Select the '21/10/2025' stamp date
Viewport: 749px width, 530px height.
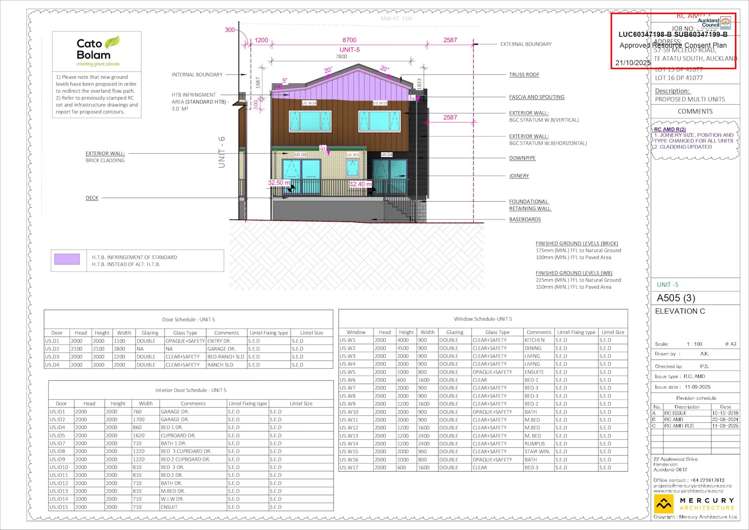[x=633, y=63]
